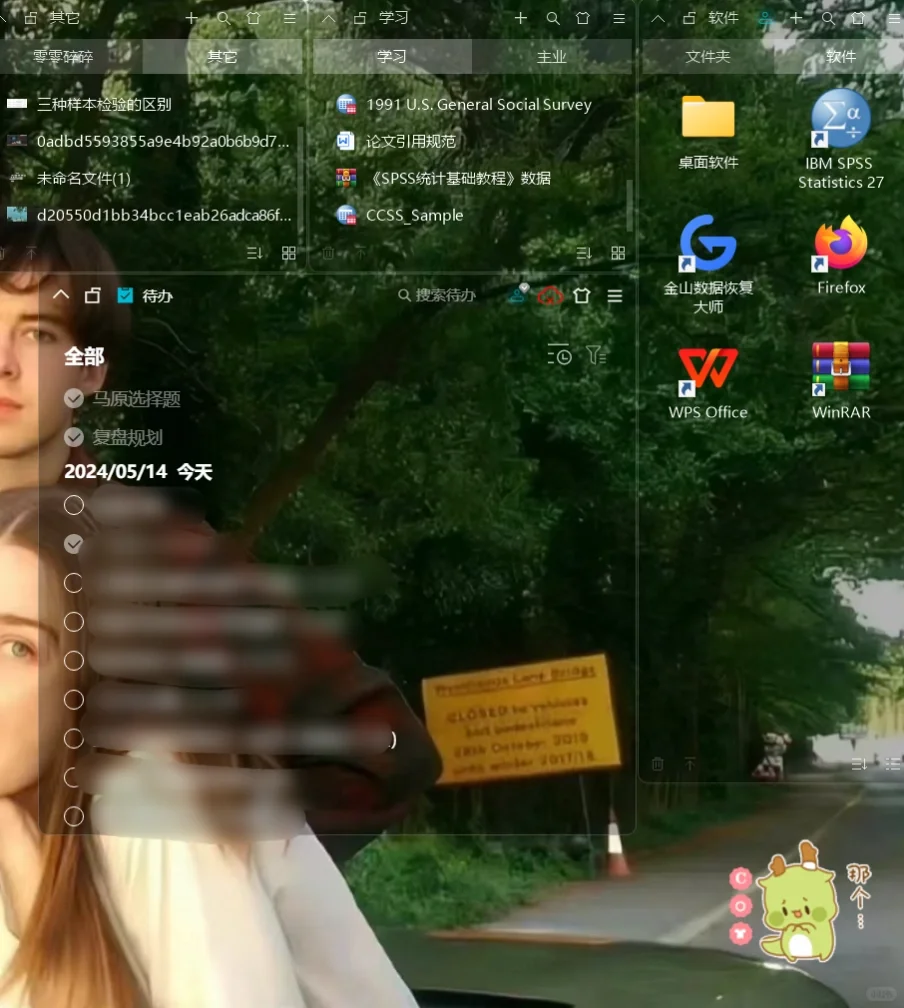Open search in the 学习 panel
Image resolution: width=904 pixels, height=1008 pixels.
tap(553, 18)
